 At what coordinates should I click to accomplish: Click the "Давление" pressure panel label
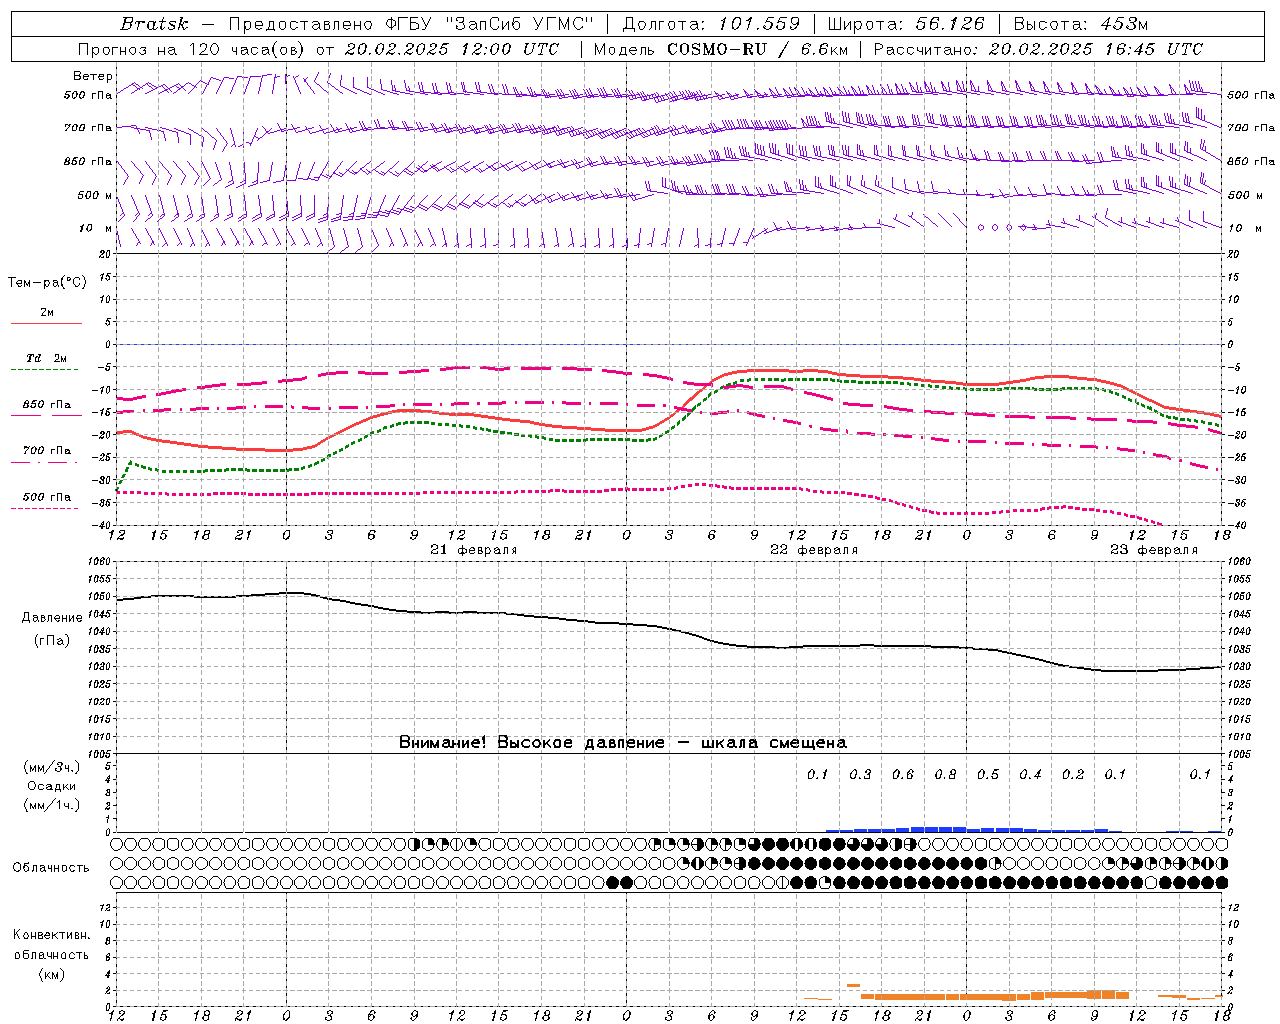pos(52,618)
